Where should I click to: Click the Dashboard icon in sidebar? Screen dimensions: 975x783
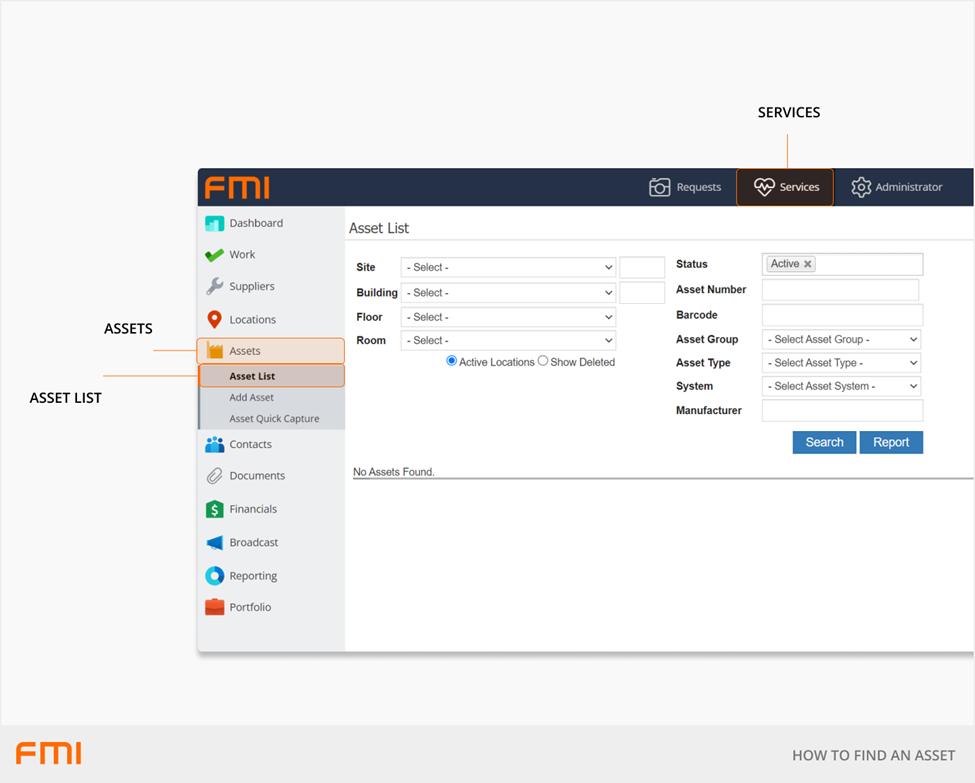point(214,223)
